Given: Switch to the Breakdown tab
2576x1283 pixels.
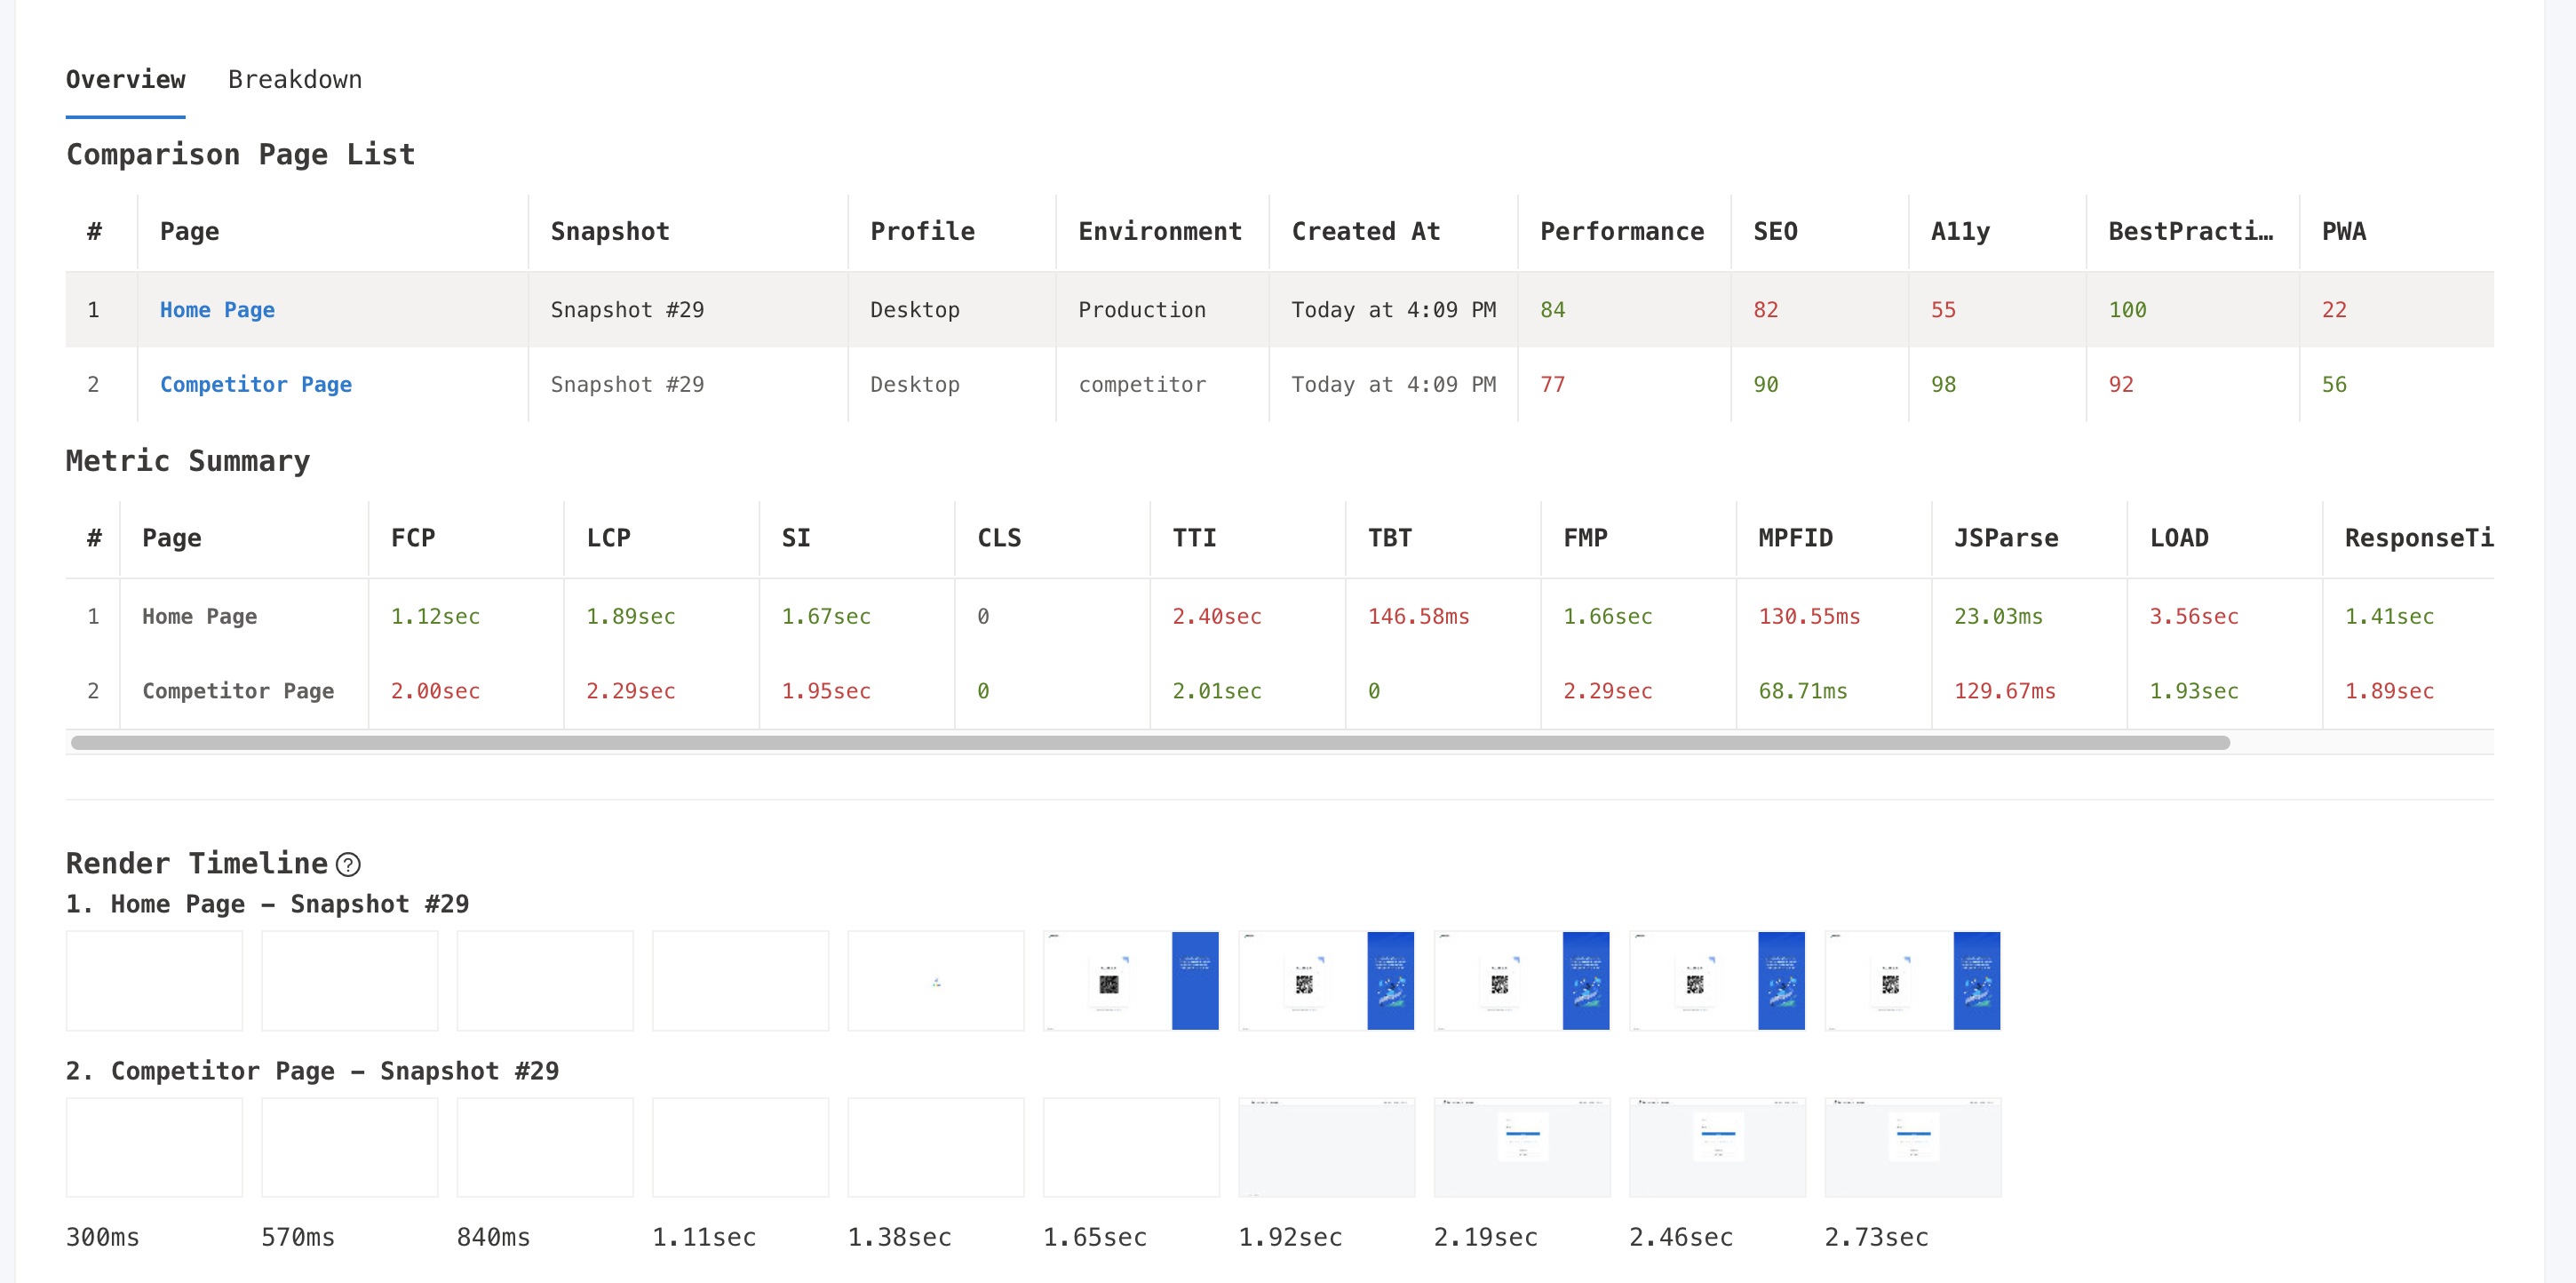Looking at the screenshot, I should pos(295,80).
